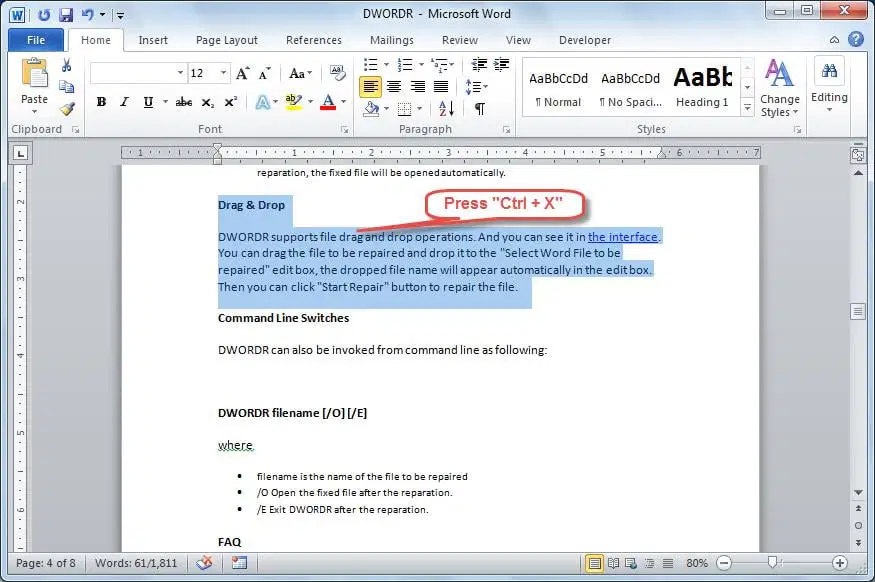Image resolution: width=875 pixels, height=582 pixels.
Task: Click the Undo arrow icon
Action: (x=87, y=15)
